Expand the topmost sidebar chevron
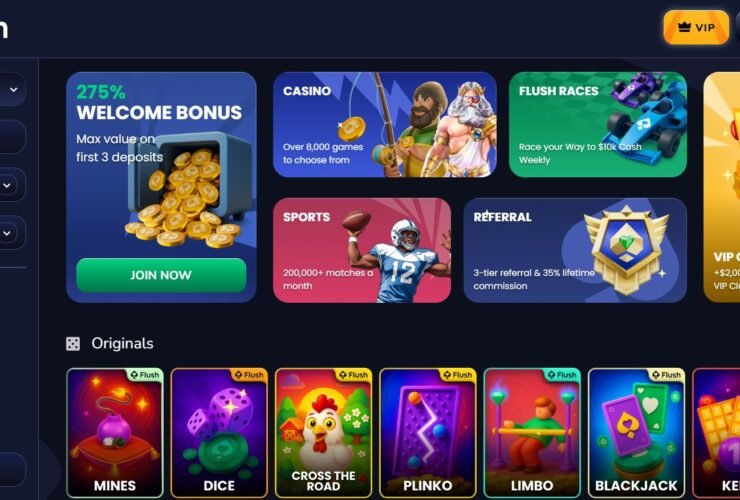 coord(14,89)
